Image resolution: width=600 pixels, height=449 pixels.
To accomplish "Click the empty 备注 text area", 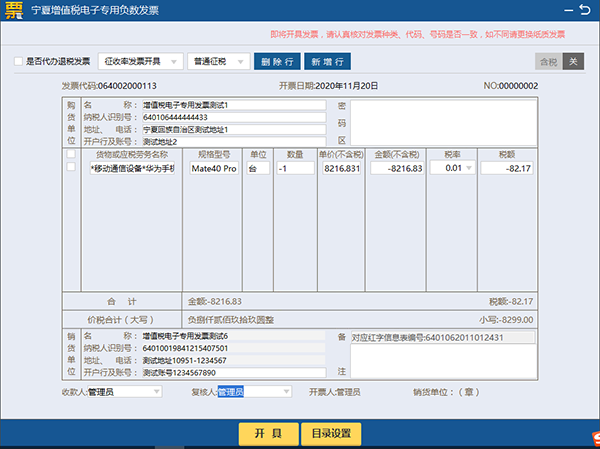I will click(443, 361).
